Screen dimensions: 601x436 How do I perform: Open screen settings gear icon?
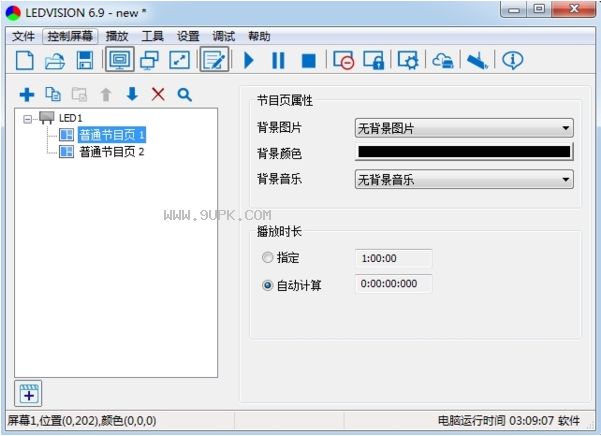click(408, 61)
